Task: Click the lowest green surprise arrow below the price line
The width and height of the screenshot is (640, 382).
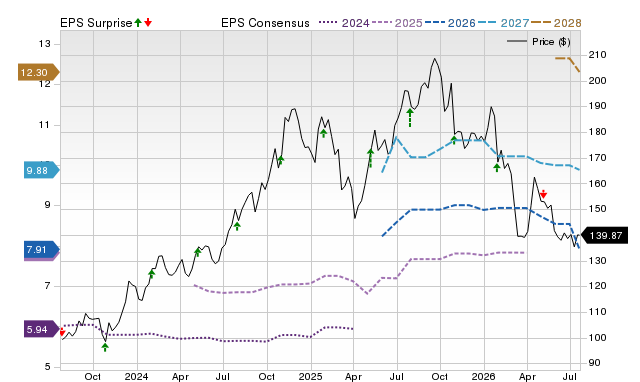Action: pyautogui.click(x=105, y=347)
